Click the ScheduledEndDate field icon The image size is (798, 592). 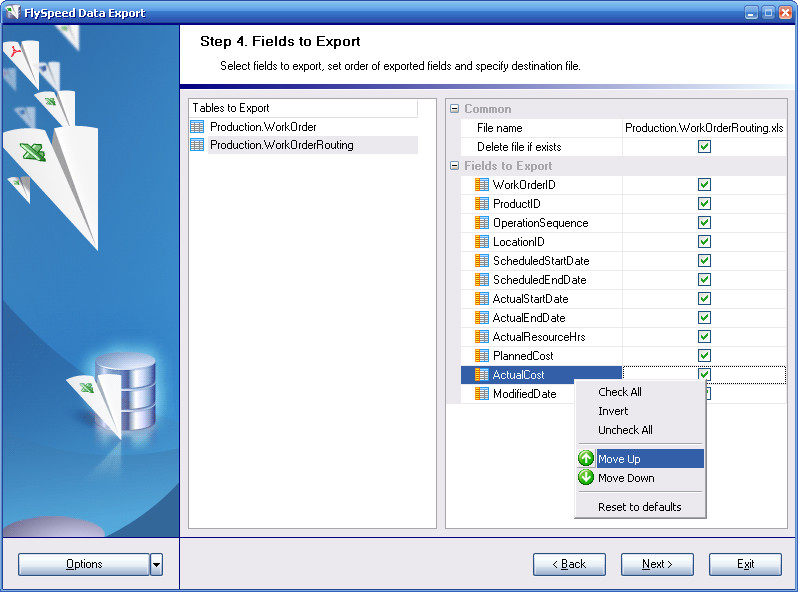[x=481, y=279]
